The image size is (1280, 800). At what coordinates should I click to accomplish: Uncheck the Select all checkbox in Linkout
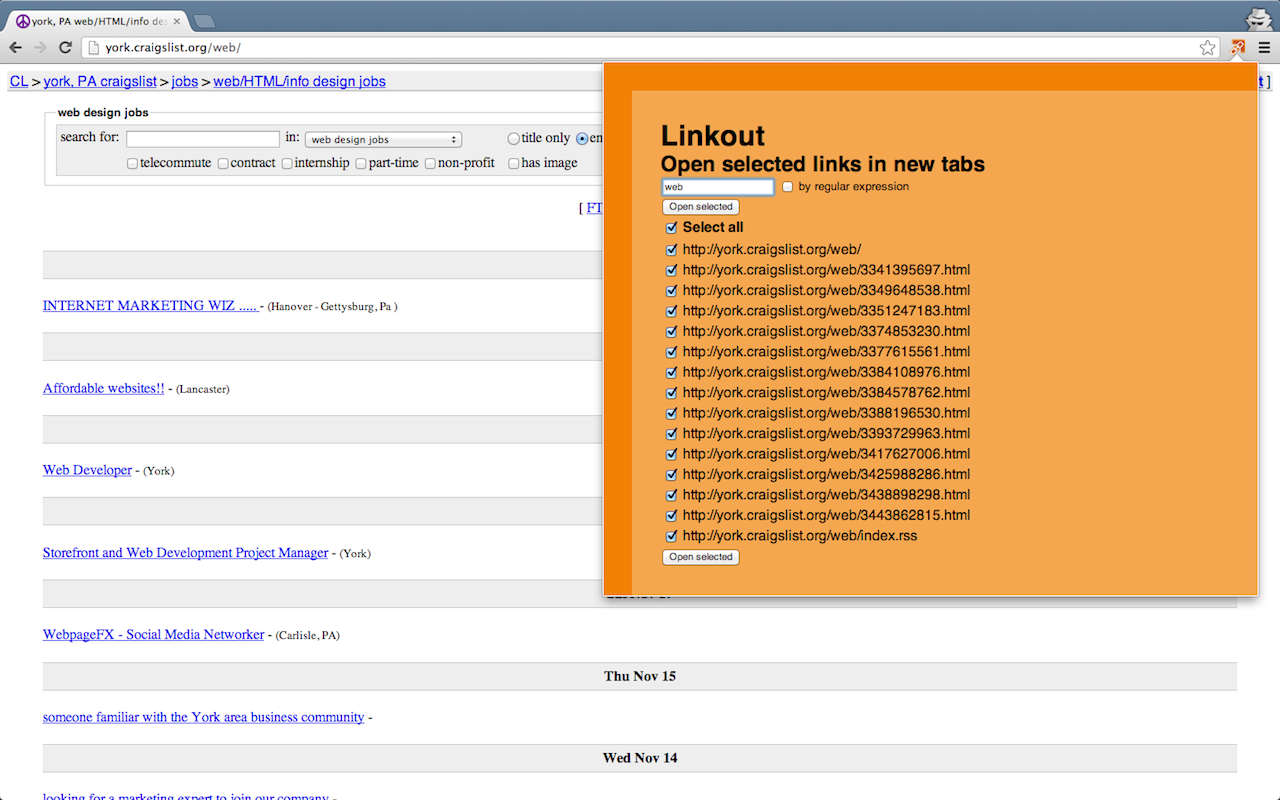tap(671, 227)
